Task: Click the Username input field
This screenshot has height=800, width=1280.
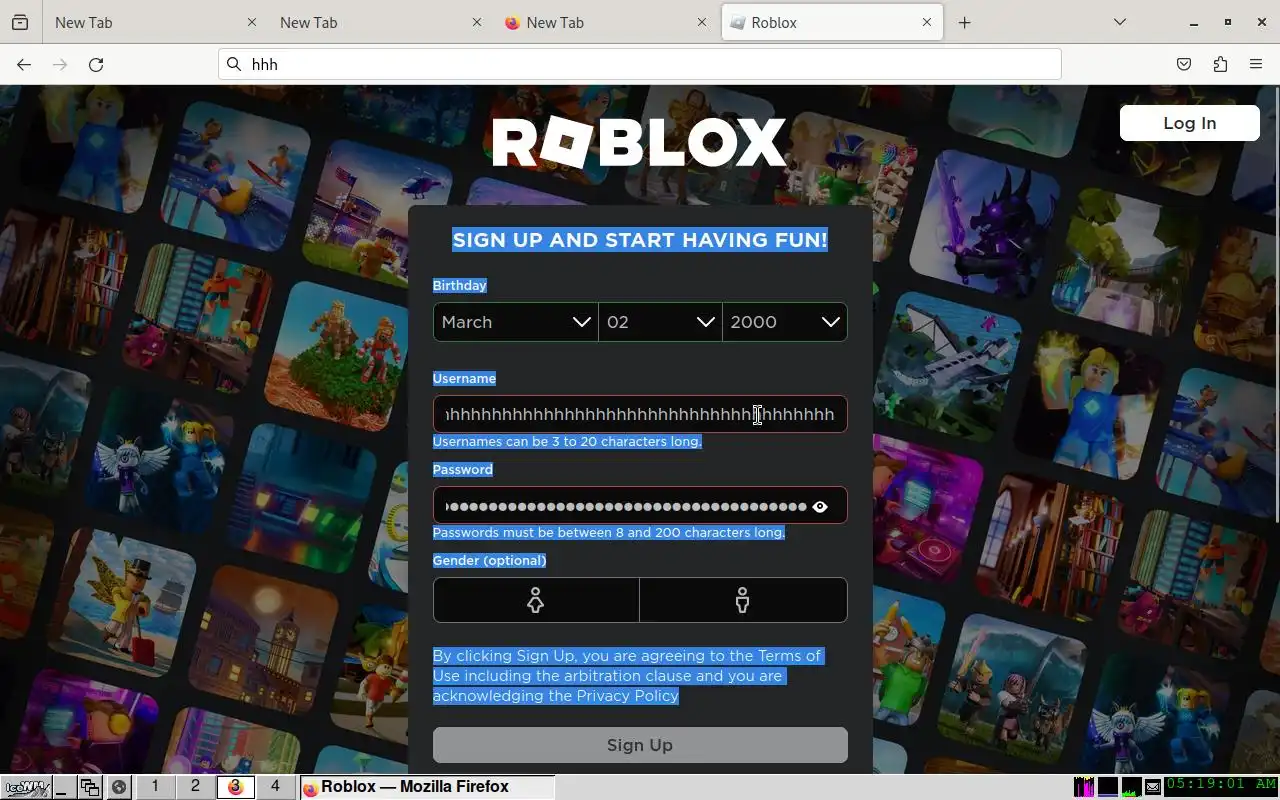Action: [x=640, y=414]
